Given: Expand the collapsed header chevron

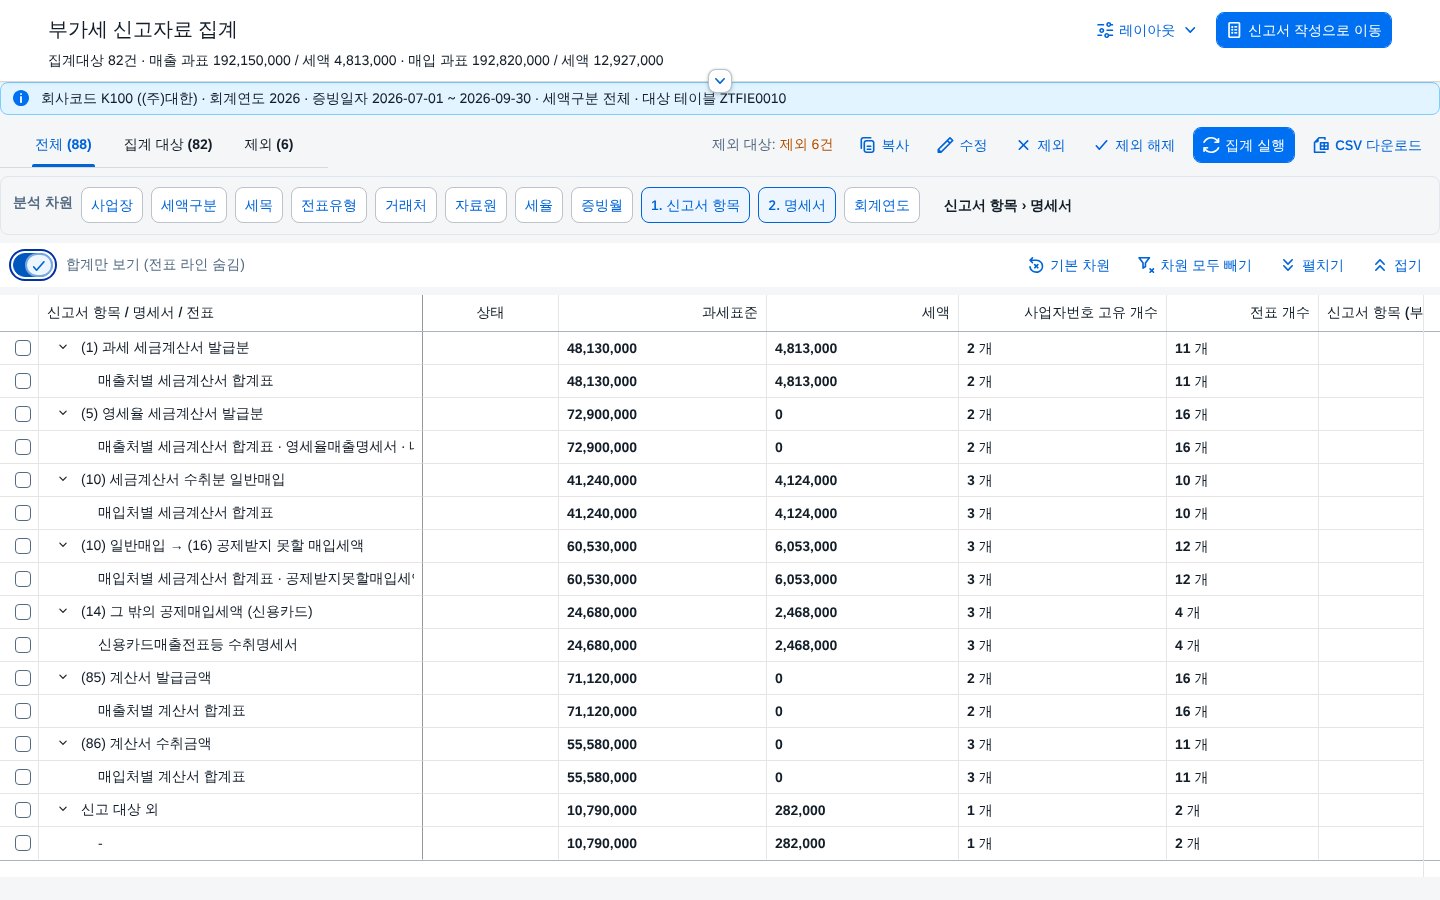Looking at the screenshot, I should tap(720, 81).
